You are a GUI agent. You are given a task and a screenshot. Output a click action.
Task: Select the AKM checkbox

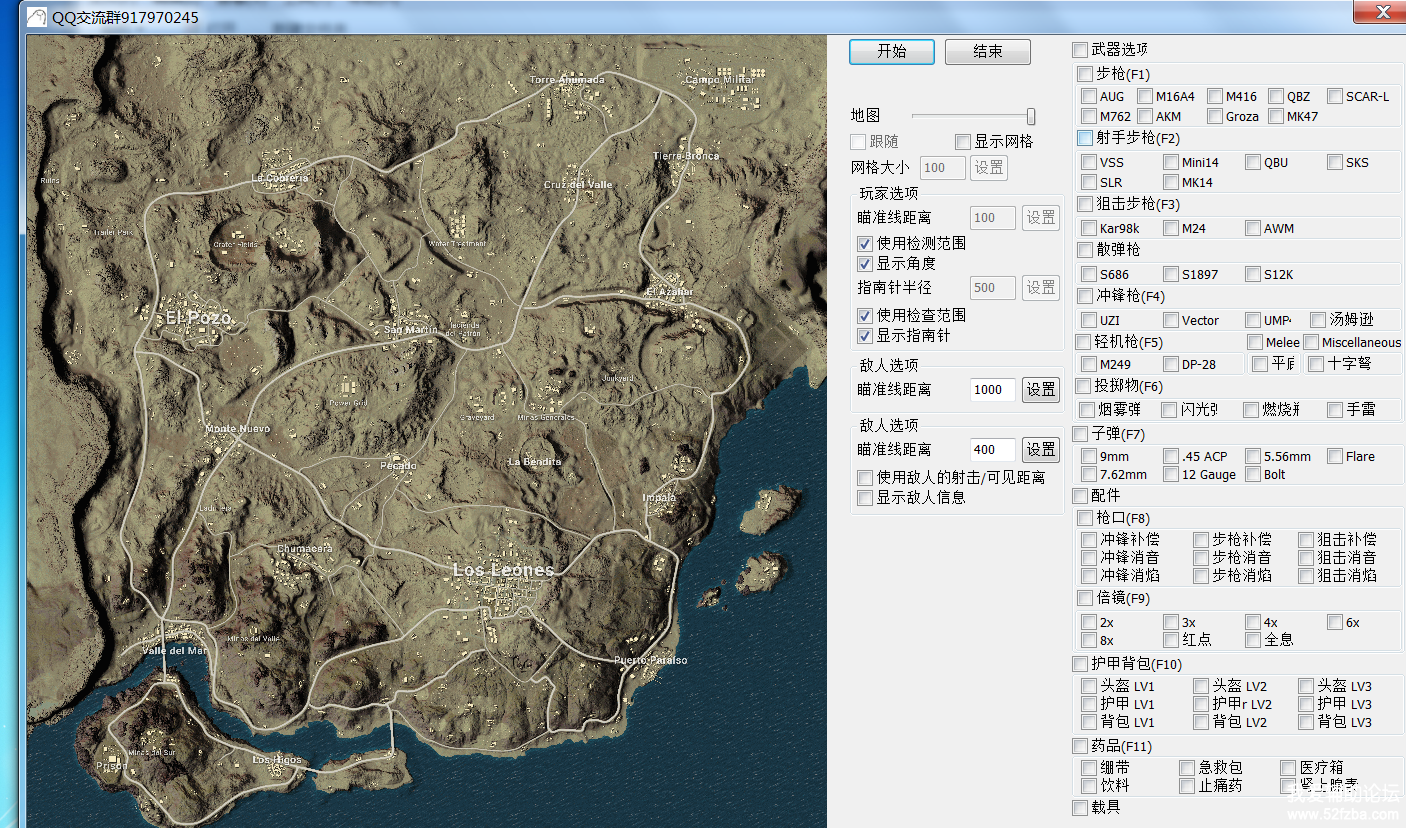[1145, 116]
